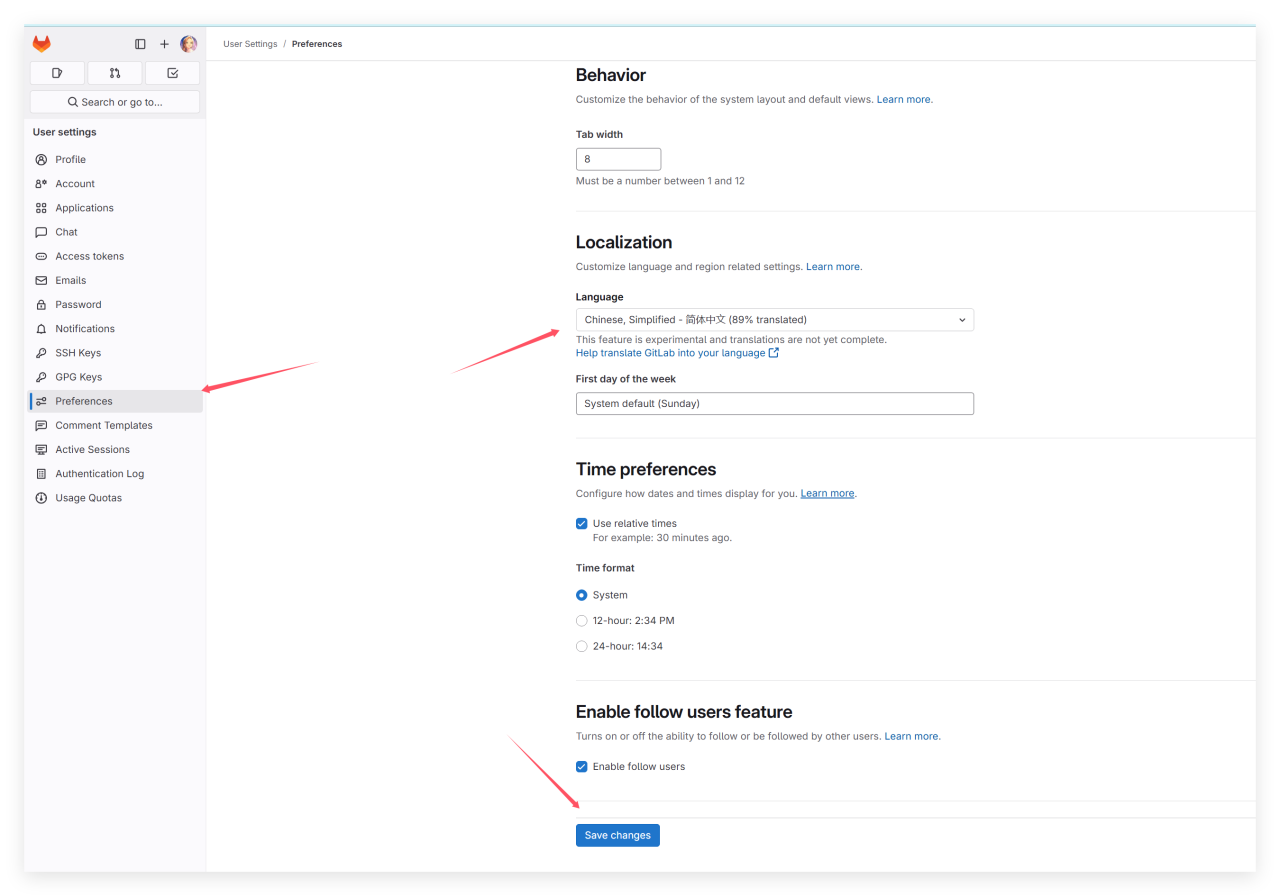Viewport: 1280px width, 896px height.
Task: Click Learn more link under Localization
Action: click(x=833, y=267)
